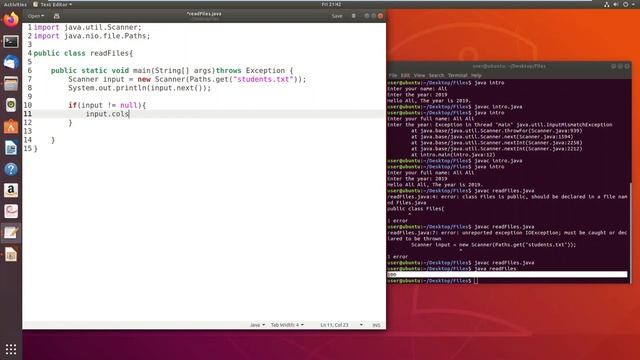The width and height of the screenshot is (640, 360).
Task: Open the Help dock icon
Action: click(x=11, y=169)
